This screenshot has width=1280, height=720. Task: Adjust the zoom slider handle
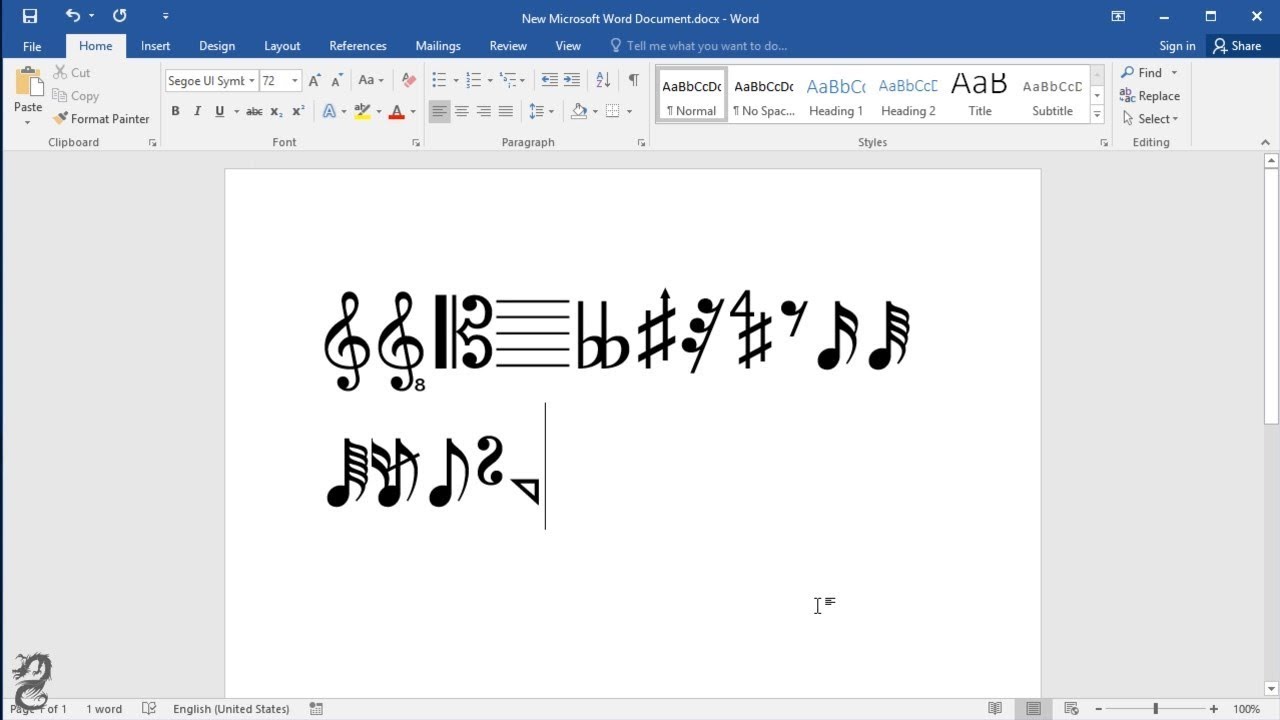pyautogui.click(x=1155, y=709)
